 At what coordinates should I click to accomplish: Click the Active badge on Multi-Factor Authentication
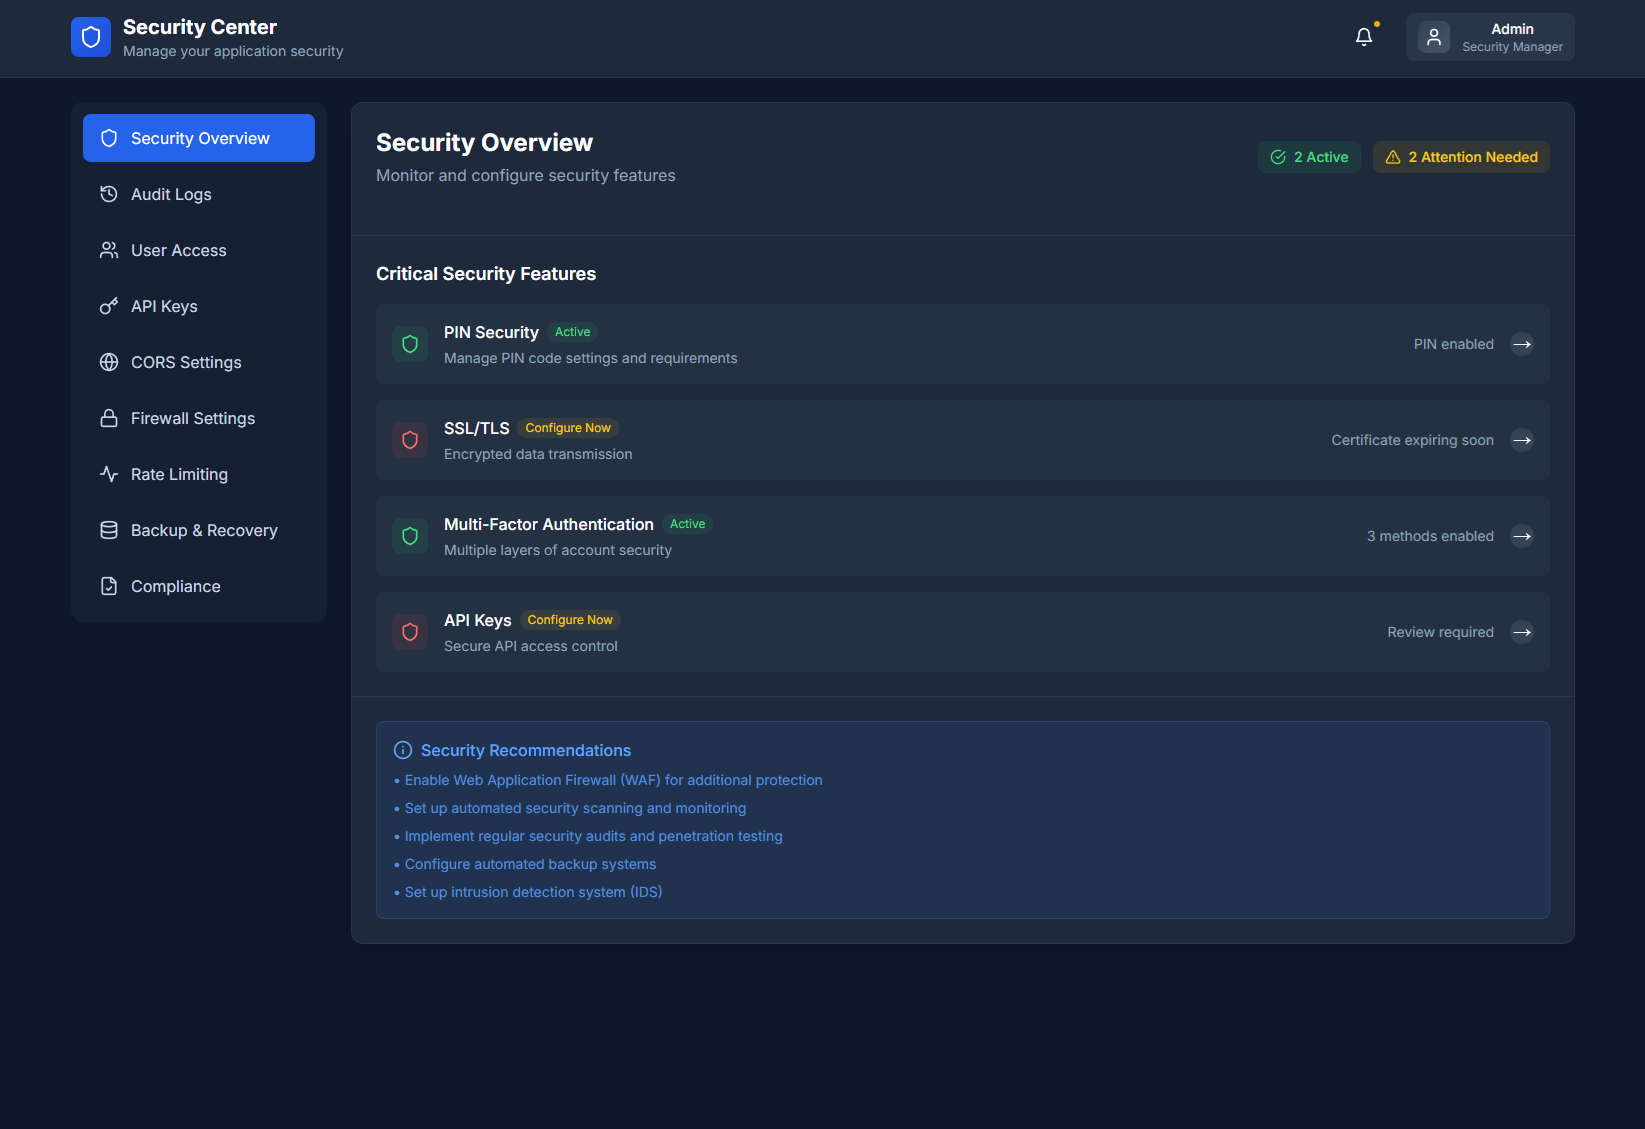[687, 523]
